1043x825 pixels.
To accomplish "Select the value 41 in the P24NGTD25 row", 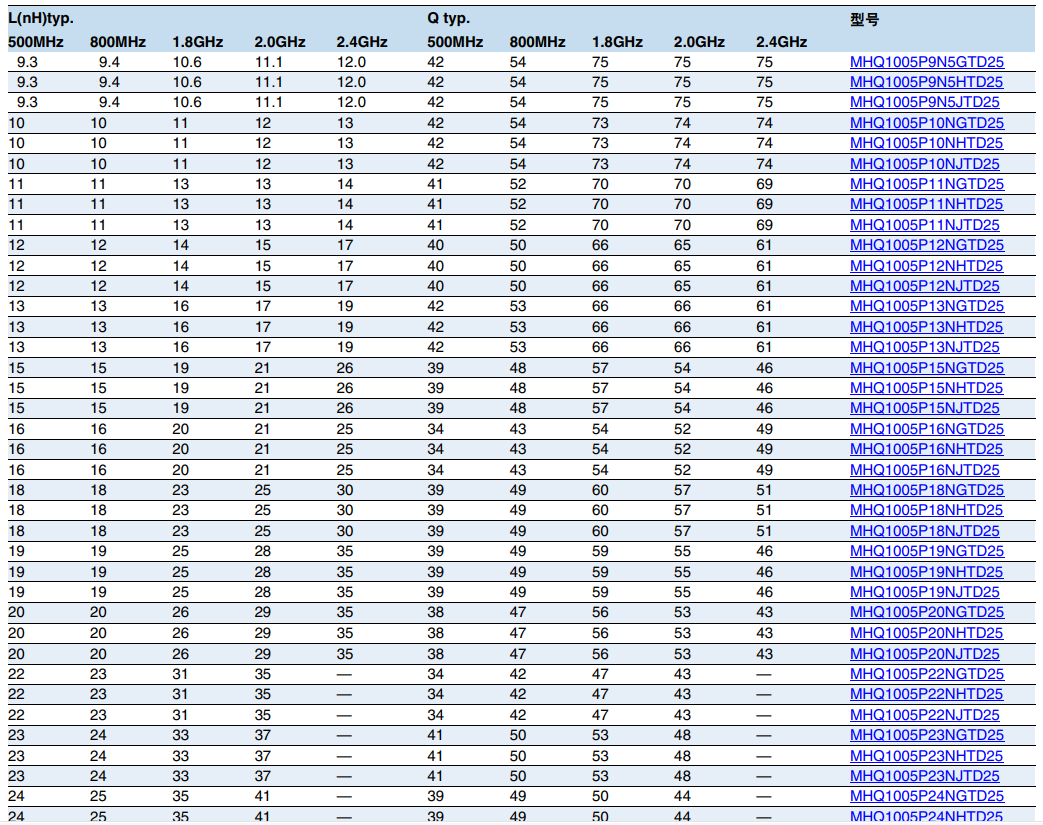I will (x=263, y=796).
